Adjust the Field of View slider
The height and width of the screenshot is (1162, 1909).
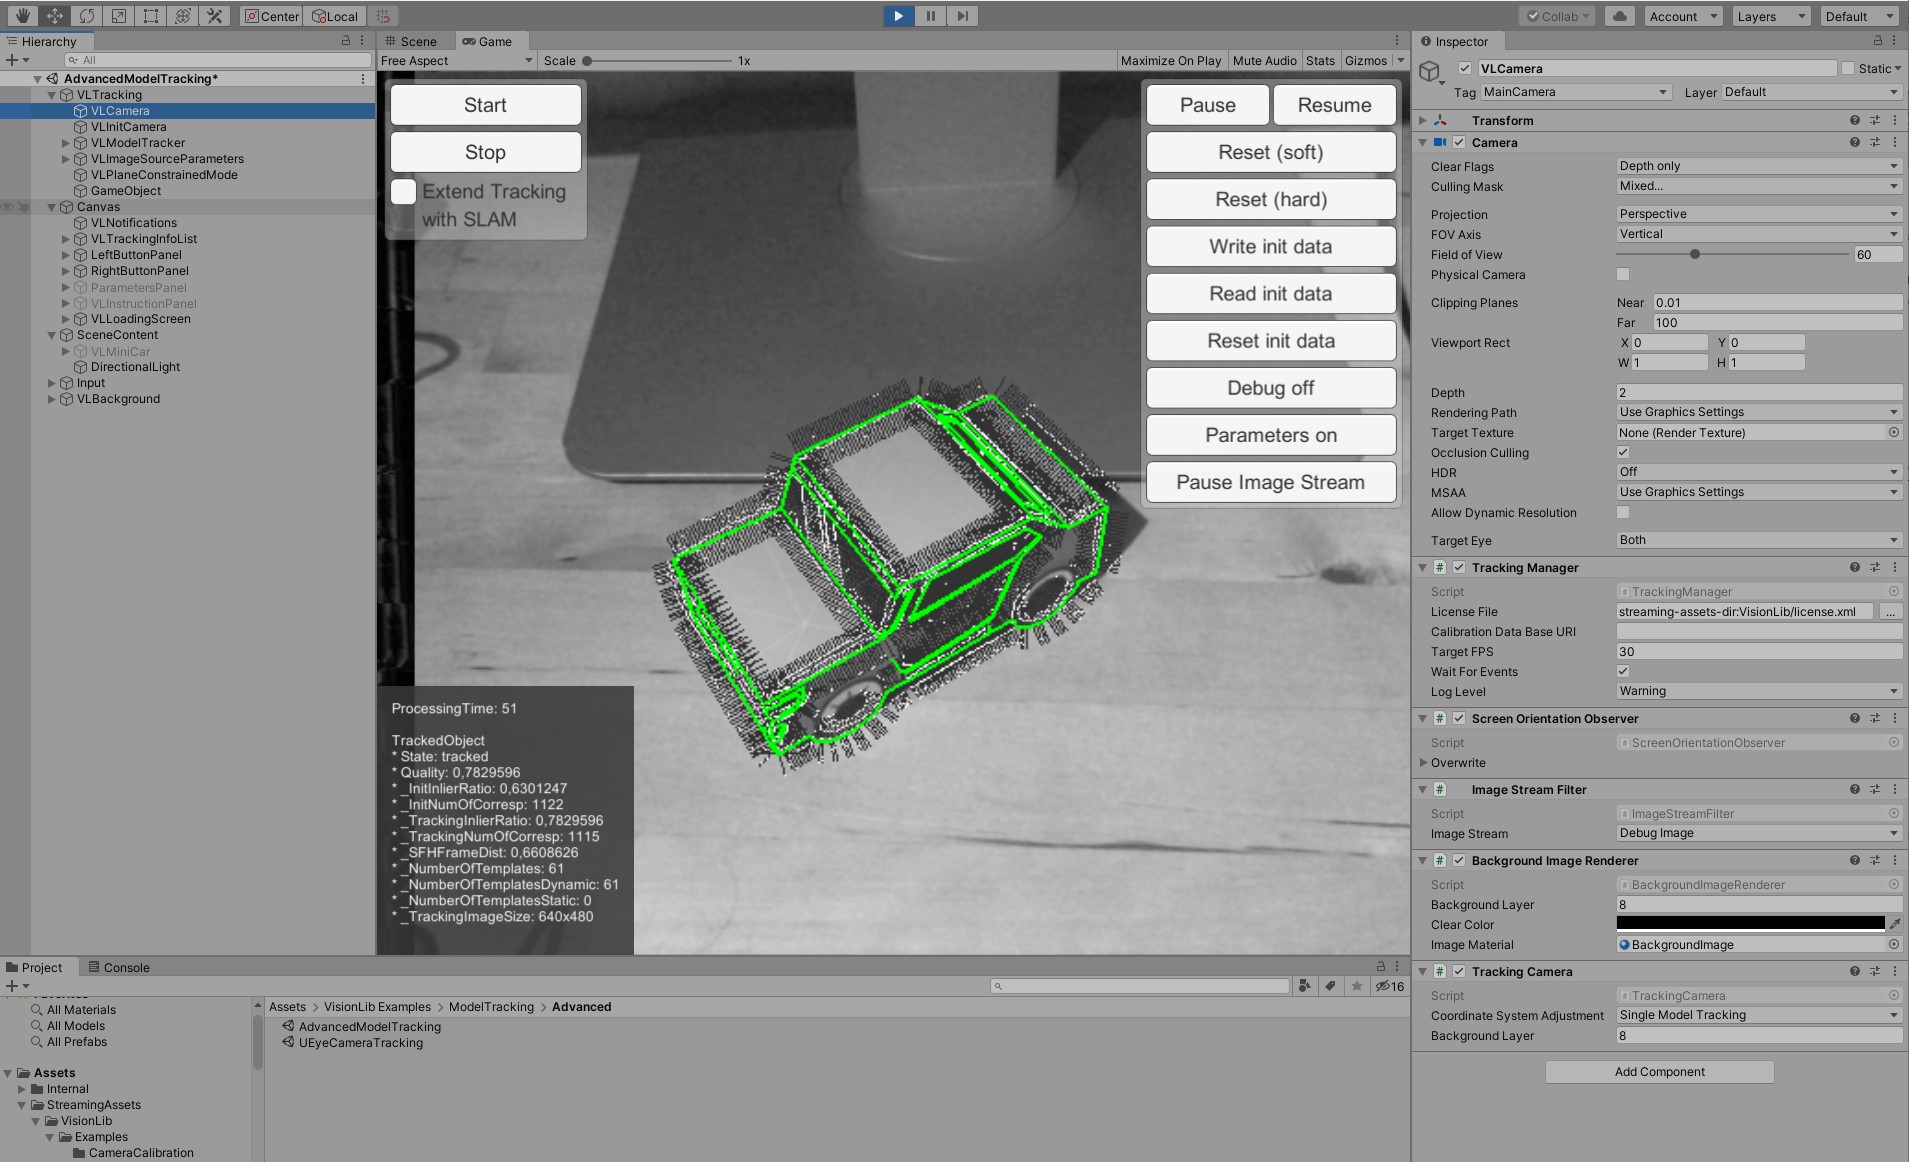[1695, 254]
